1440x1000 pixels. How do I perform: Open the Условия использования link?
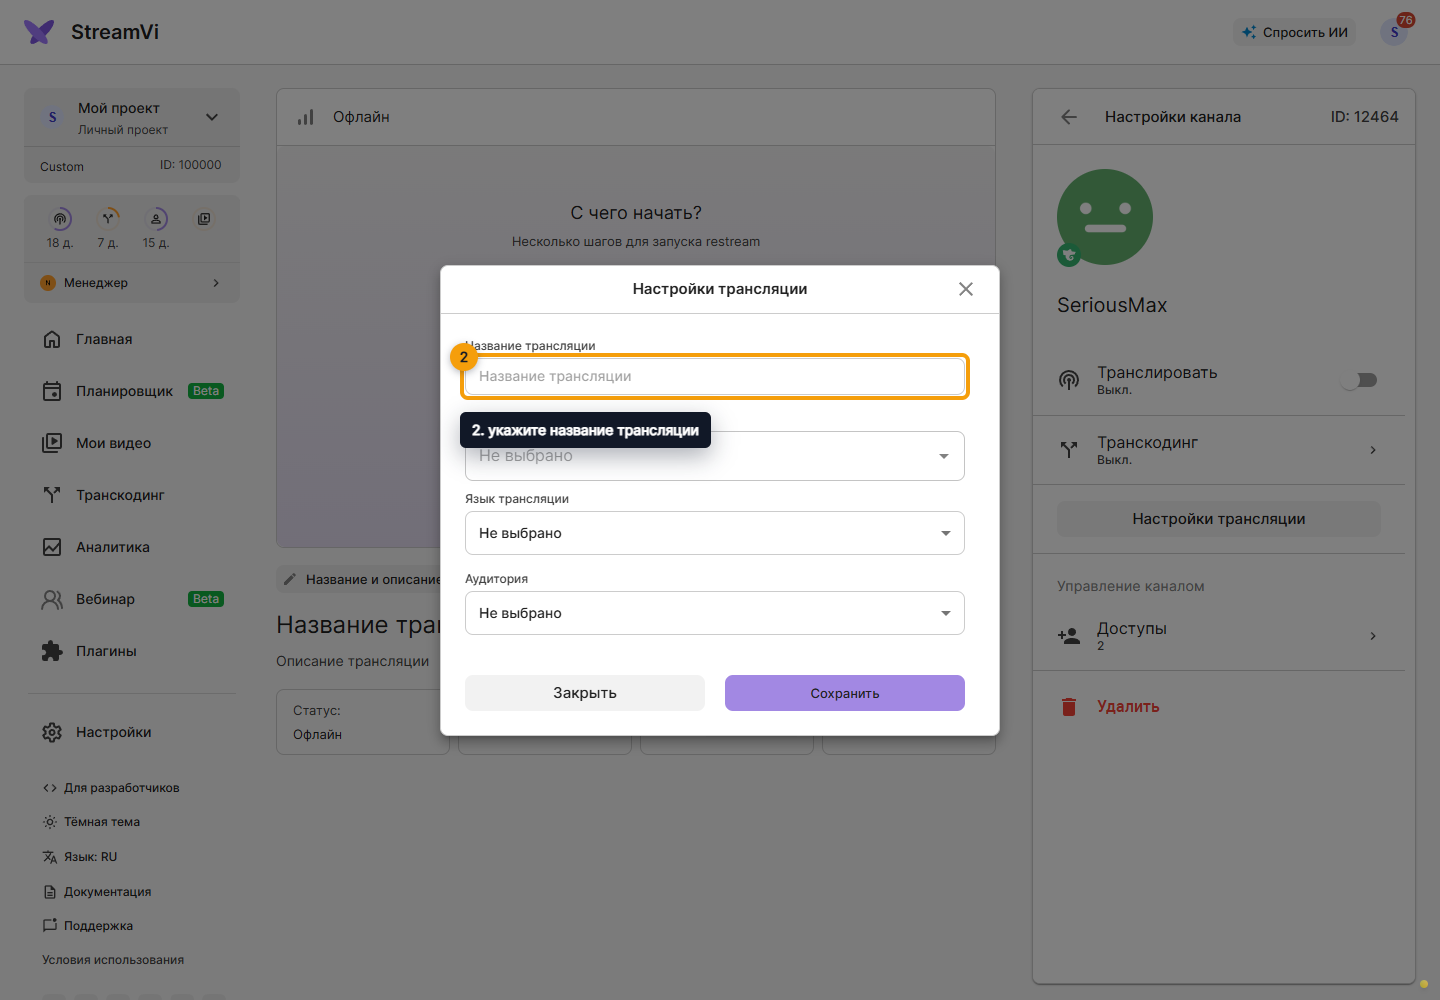[113, 960]
